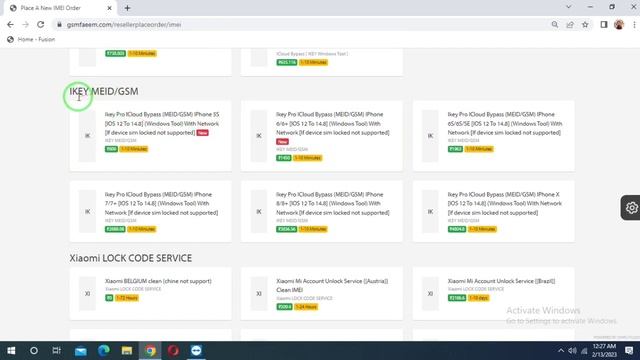Click the red New badge on iPhone 6/6+ card
The width and height of the screenshot is (640, 360).
point(282,142)
